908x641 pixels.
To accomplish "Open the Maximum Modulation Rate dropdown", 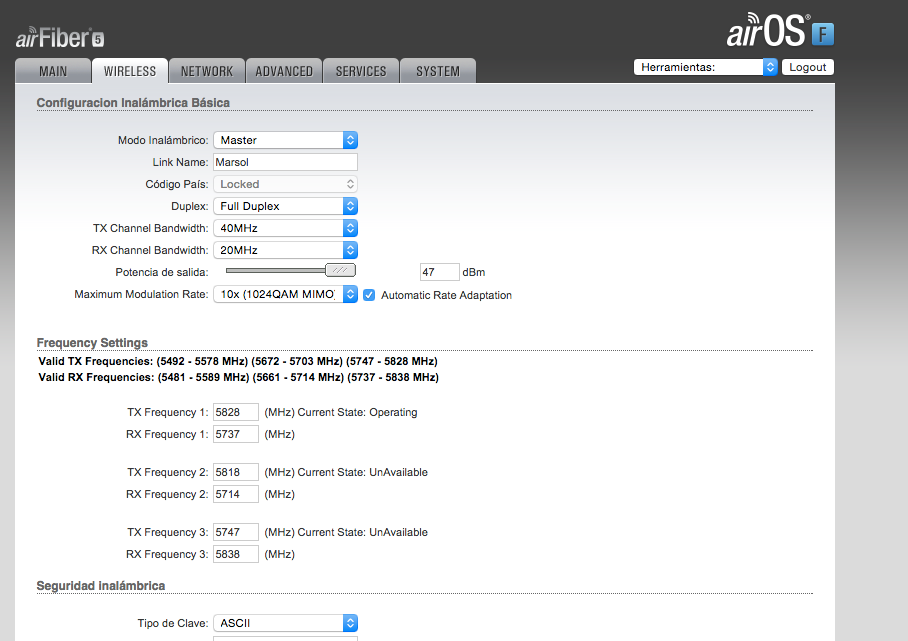I will [285, 294].
